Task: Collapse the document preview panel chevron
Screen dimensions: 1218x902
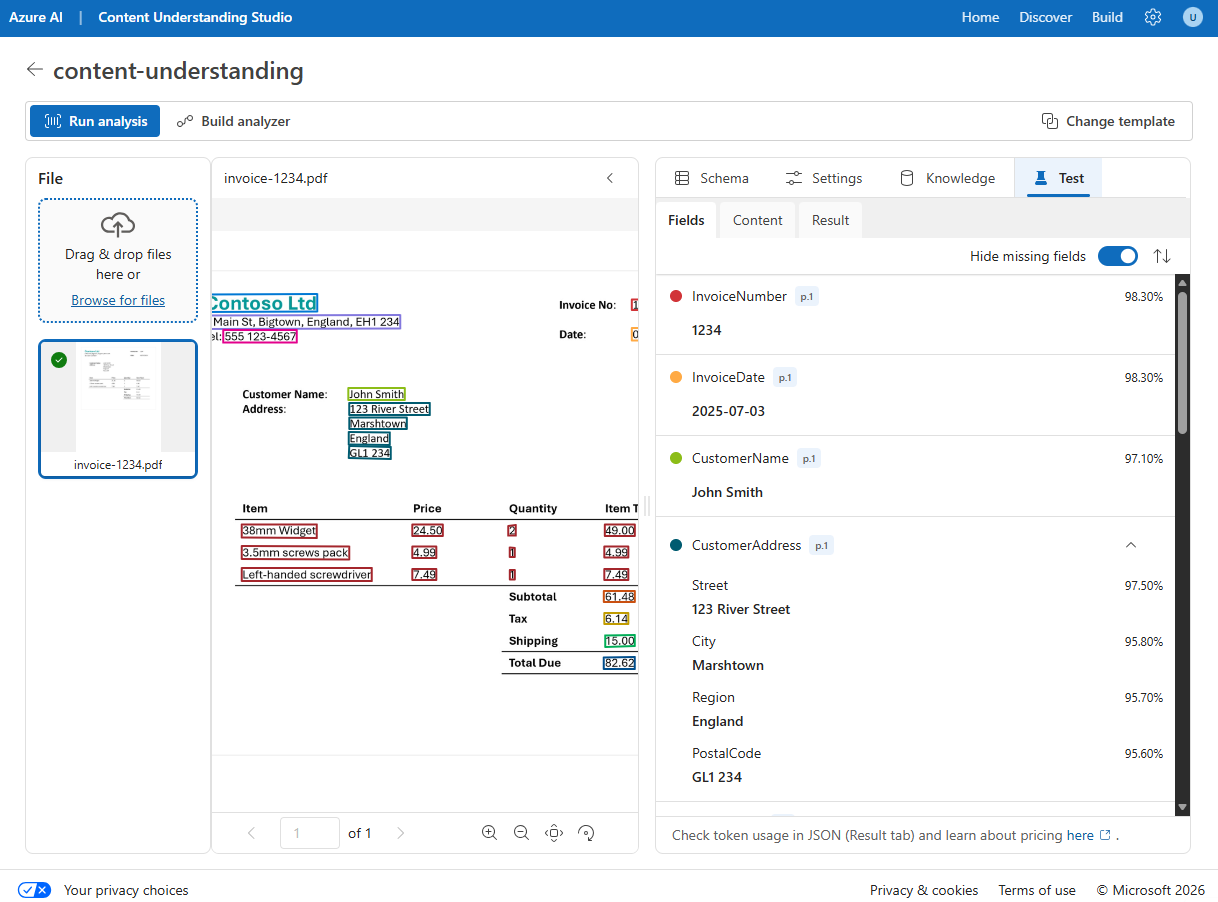Action: tap(610, 178)
